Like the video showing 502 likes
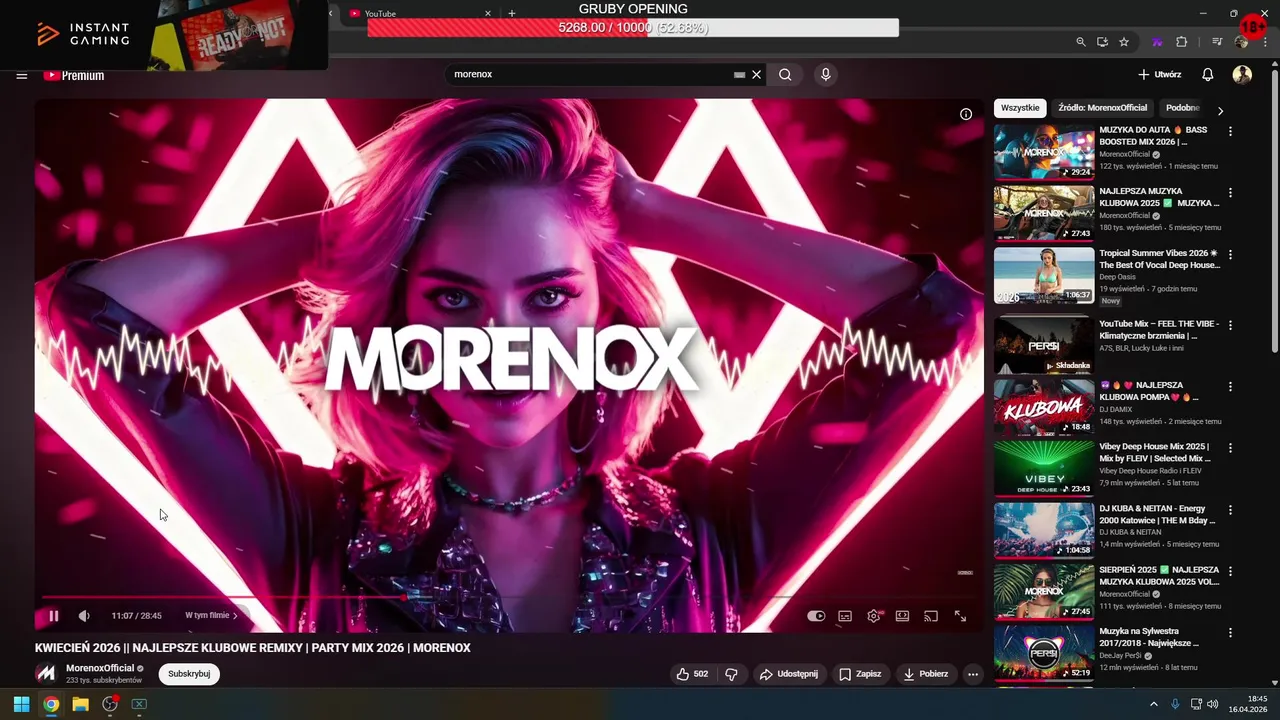Screen dimensions: 1280x720 tap(692, 674)
